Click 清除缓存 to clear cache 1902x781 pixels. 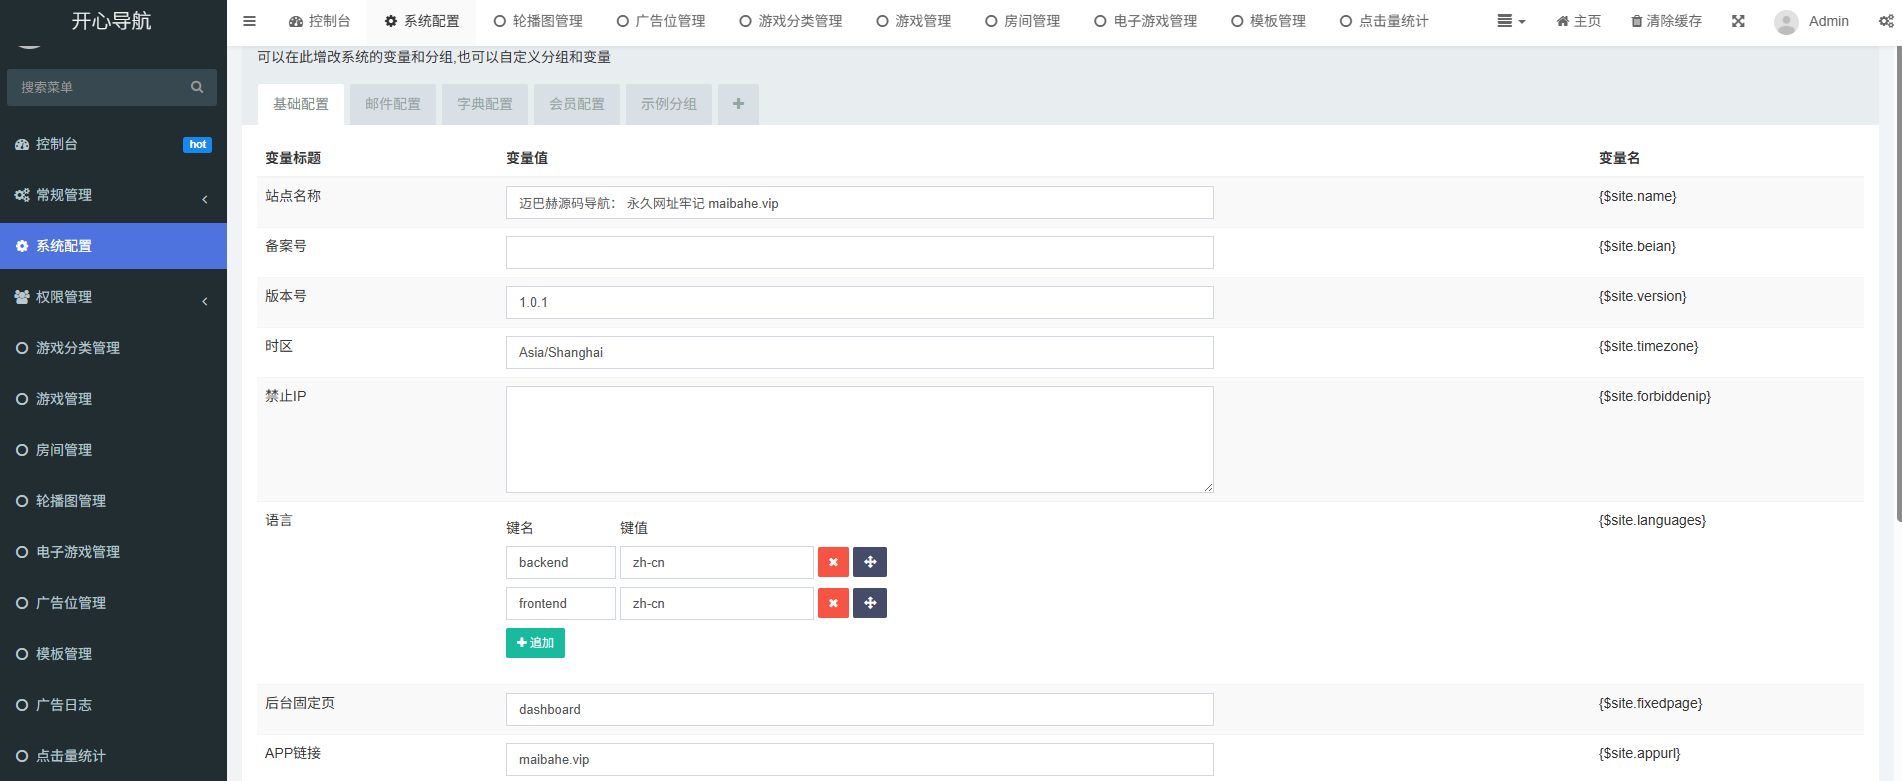point(1666,21)
